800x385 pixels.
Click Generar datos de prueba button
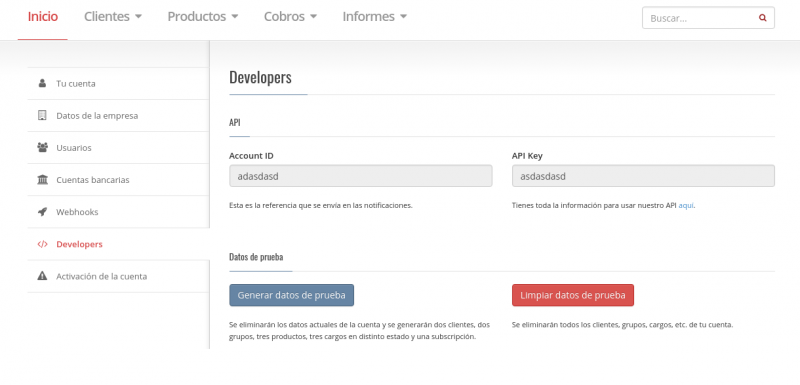coord(291,295)
